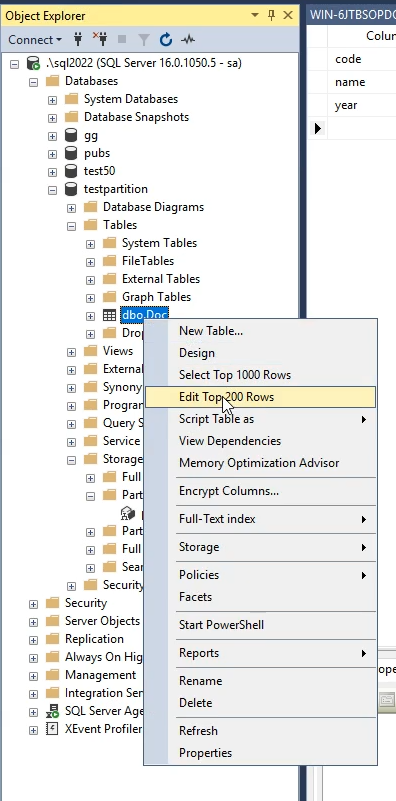Screen dimensions: 396x801
Task: Select the Replication folder in tree
Action: point(94,639)
